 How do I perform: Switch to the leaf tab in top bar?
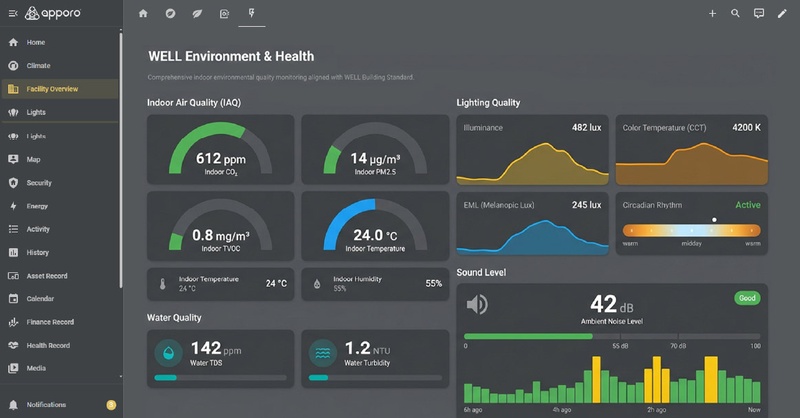click(x=197, y=14)
